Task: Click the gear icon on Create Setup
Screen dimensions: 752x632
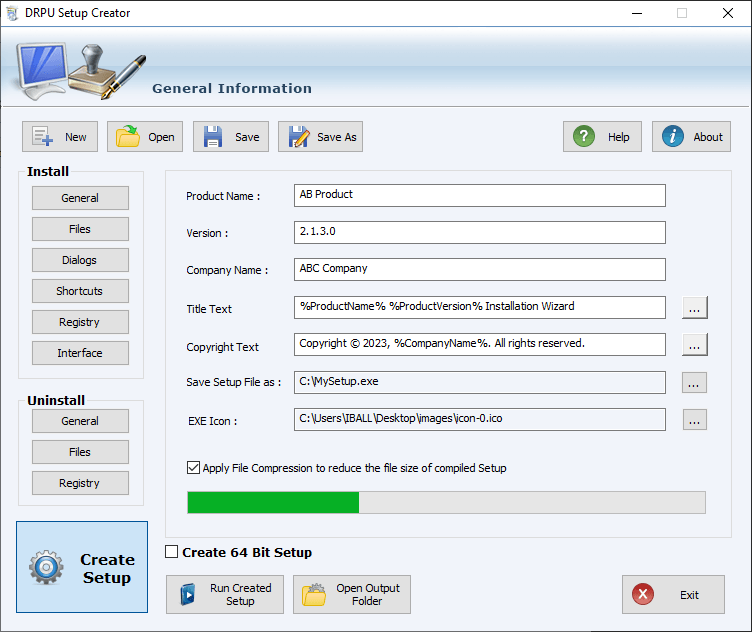Action: 46,567
